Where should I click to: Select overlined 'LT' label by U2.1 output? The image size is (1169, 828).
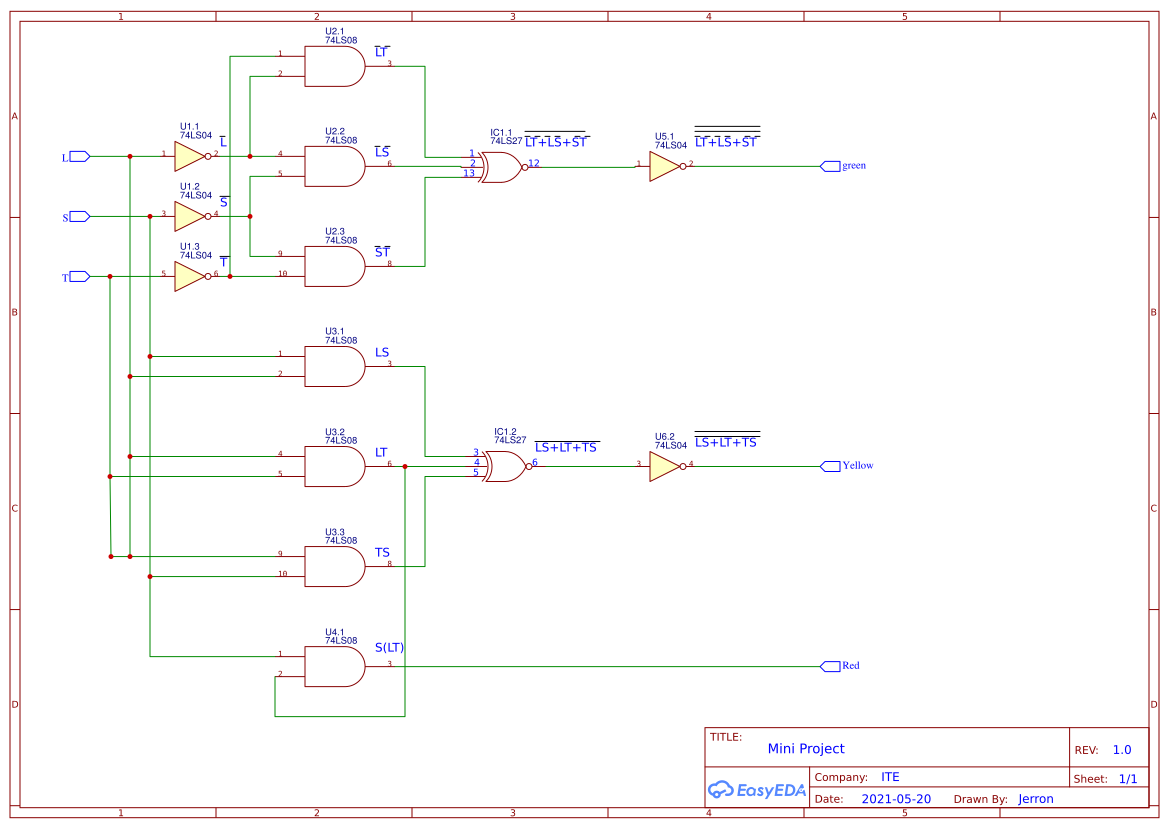382,51
